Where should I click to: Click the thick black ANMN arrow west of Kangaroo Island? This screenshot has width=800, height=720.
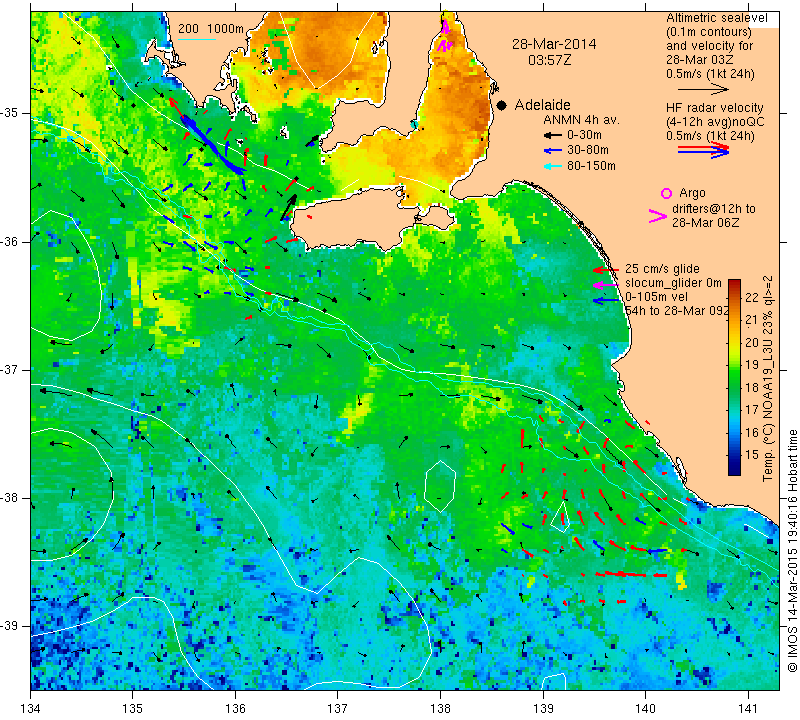click(288, 208)
